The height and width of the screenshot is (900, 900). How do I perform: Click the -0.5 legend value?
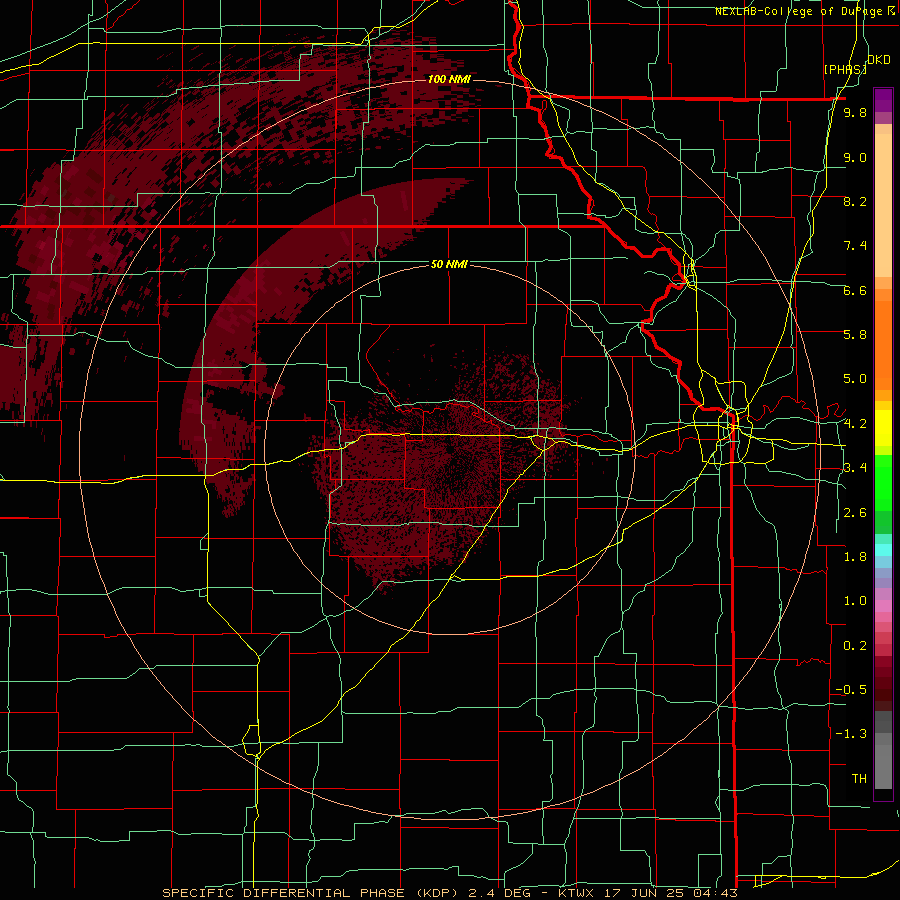tap(851, 690)
